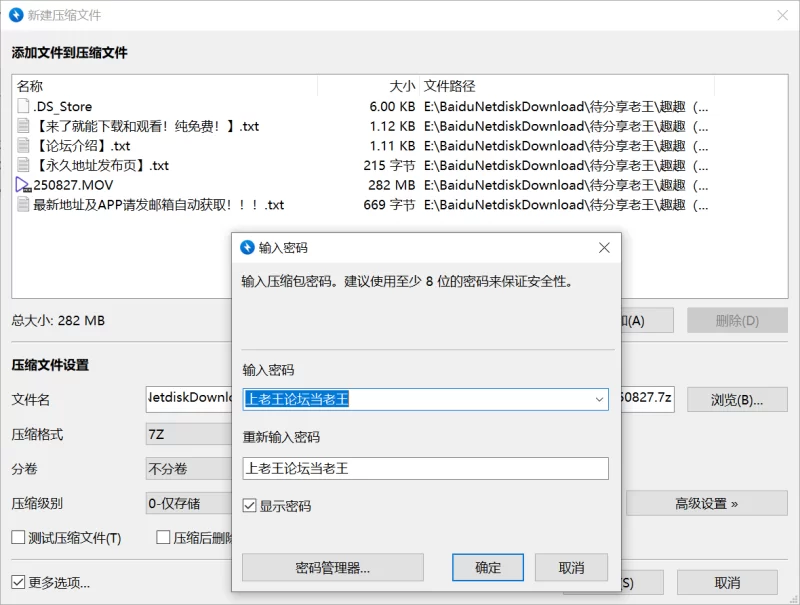
Task: Click the 高级设置 » button
Action: [706, 503]
